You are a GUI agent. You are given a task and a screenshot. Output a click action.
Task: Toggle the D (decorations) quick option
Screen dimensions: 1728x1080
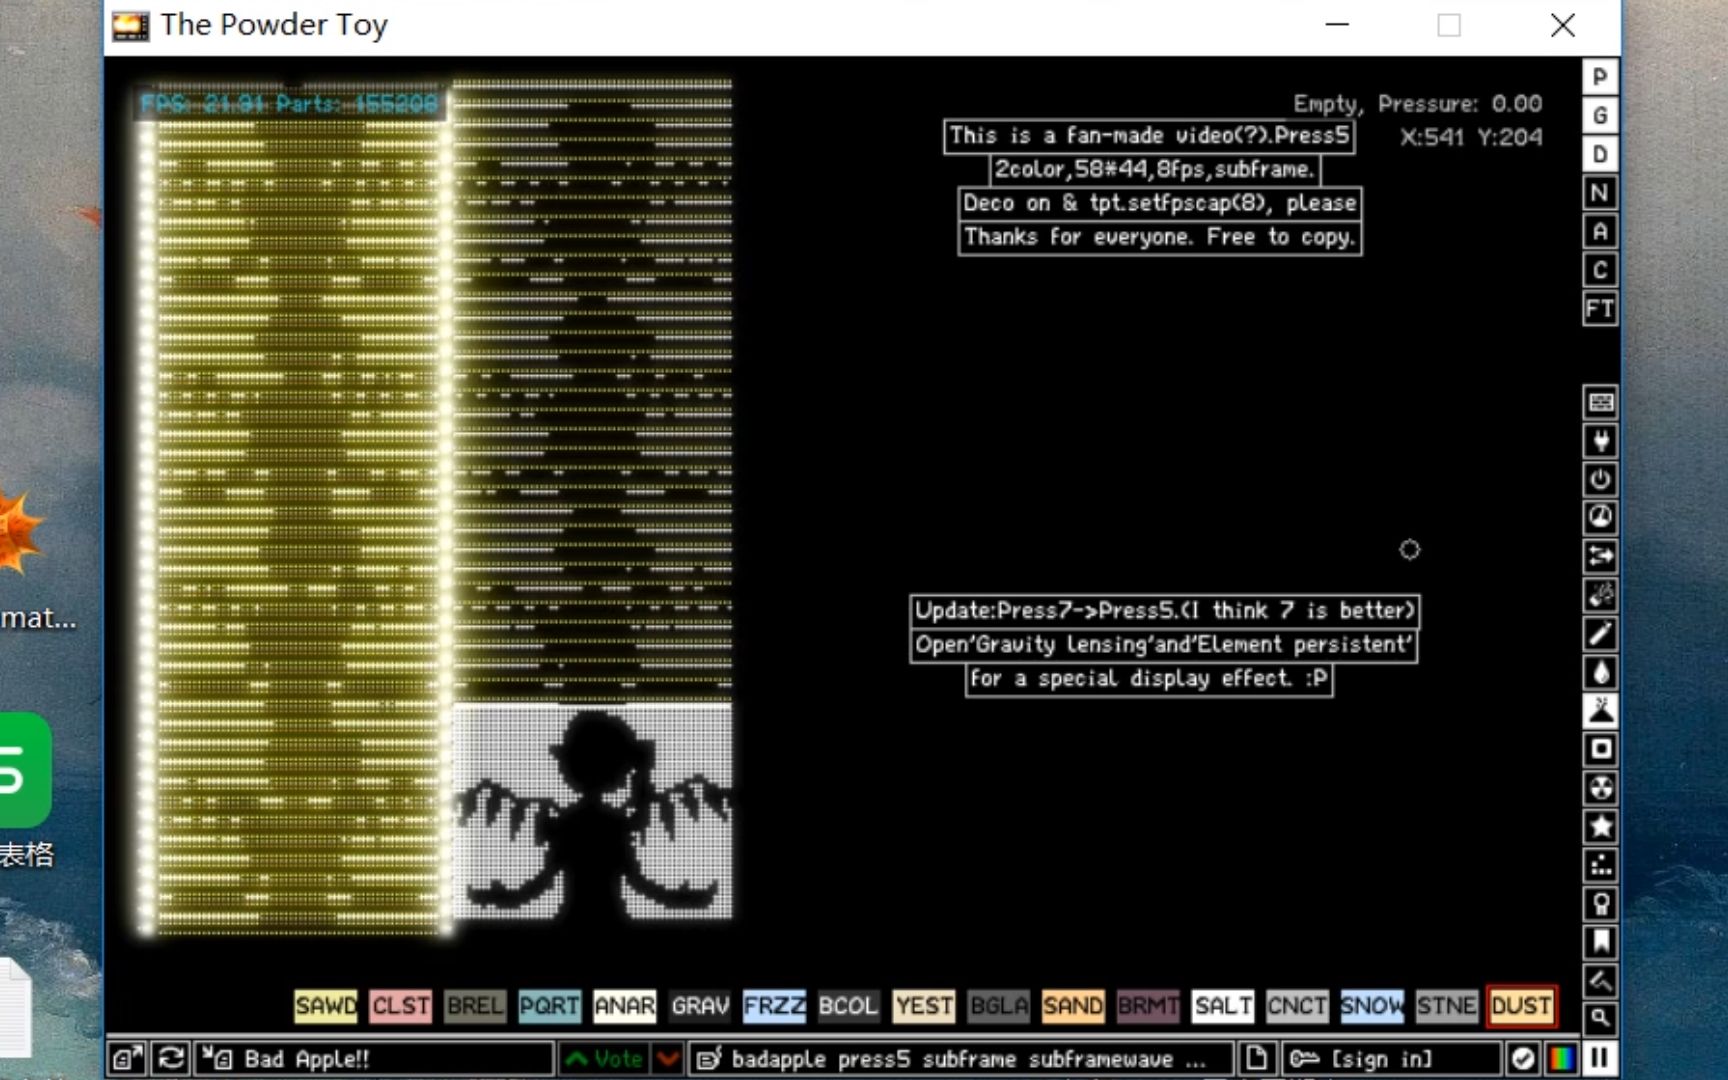click(x=1600, y=154)
